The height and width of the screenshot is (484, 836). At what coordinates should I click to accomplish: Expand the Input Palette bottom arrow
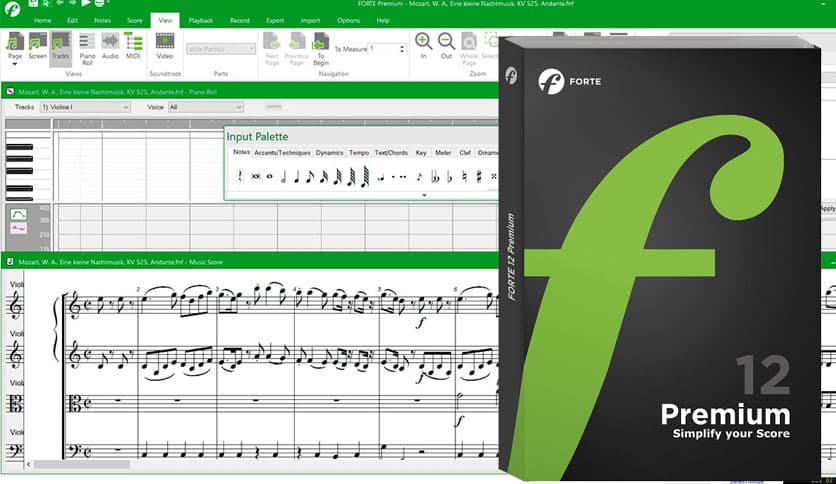[x=424, y=196]
